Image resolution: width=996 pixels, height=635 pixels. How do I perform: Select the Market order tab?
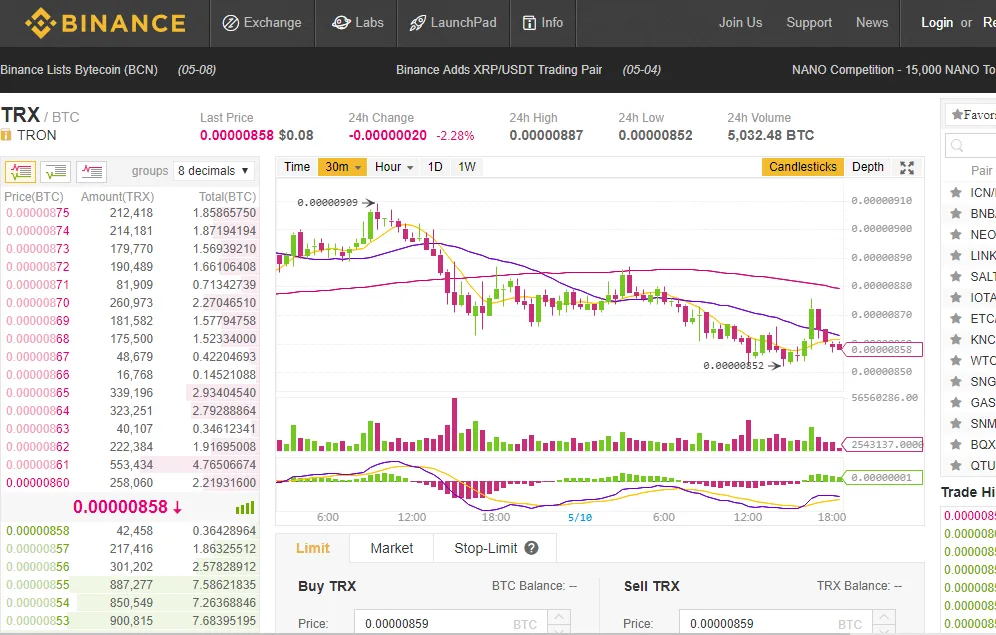click(392, 548)
